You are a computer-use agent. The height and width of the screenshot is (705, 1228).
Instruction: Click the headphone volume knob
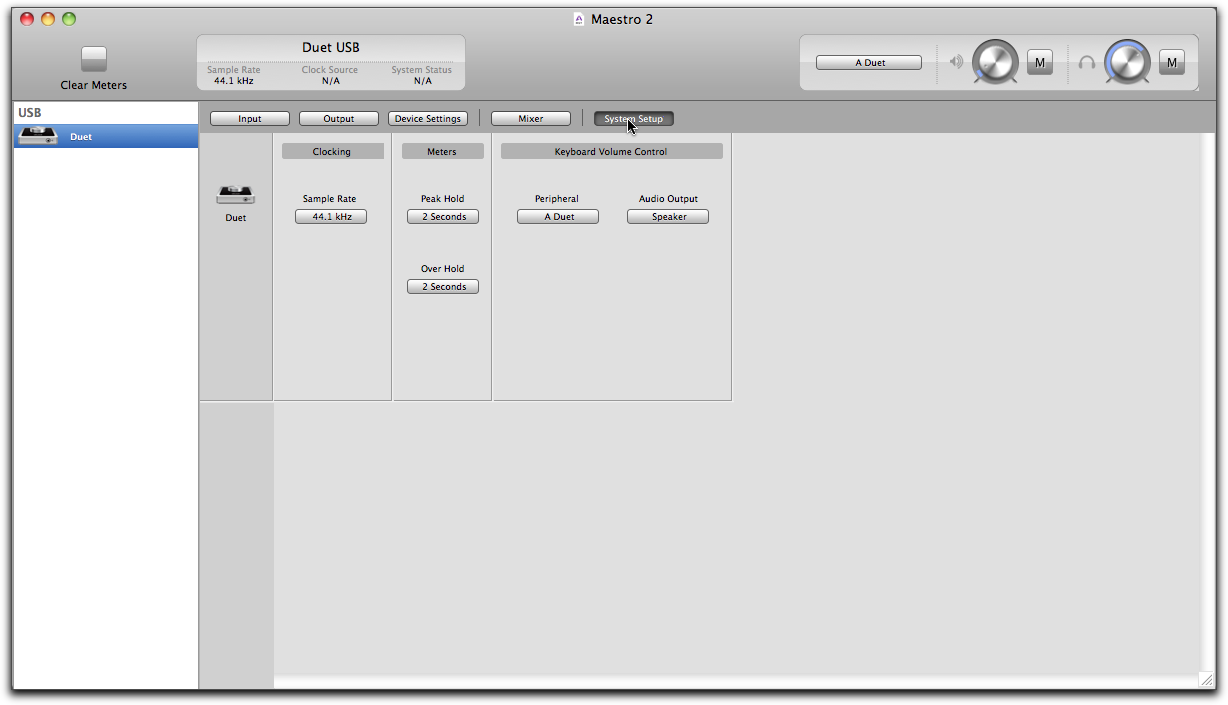pyautogui.click(x=1127, y=63)
